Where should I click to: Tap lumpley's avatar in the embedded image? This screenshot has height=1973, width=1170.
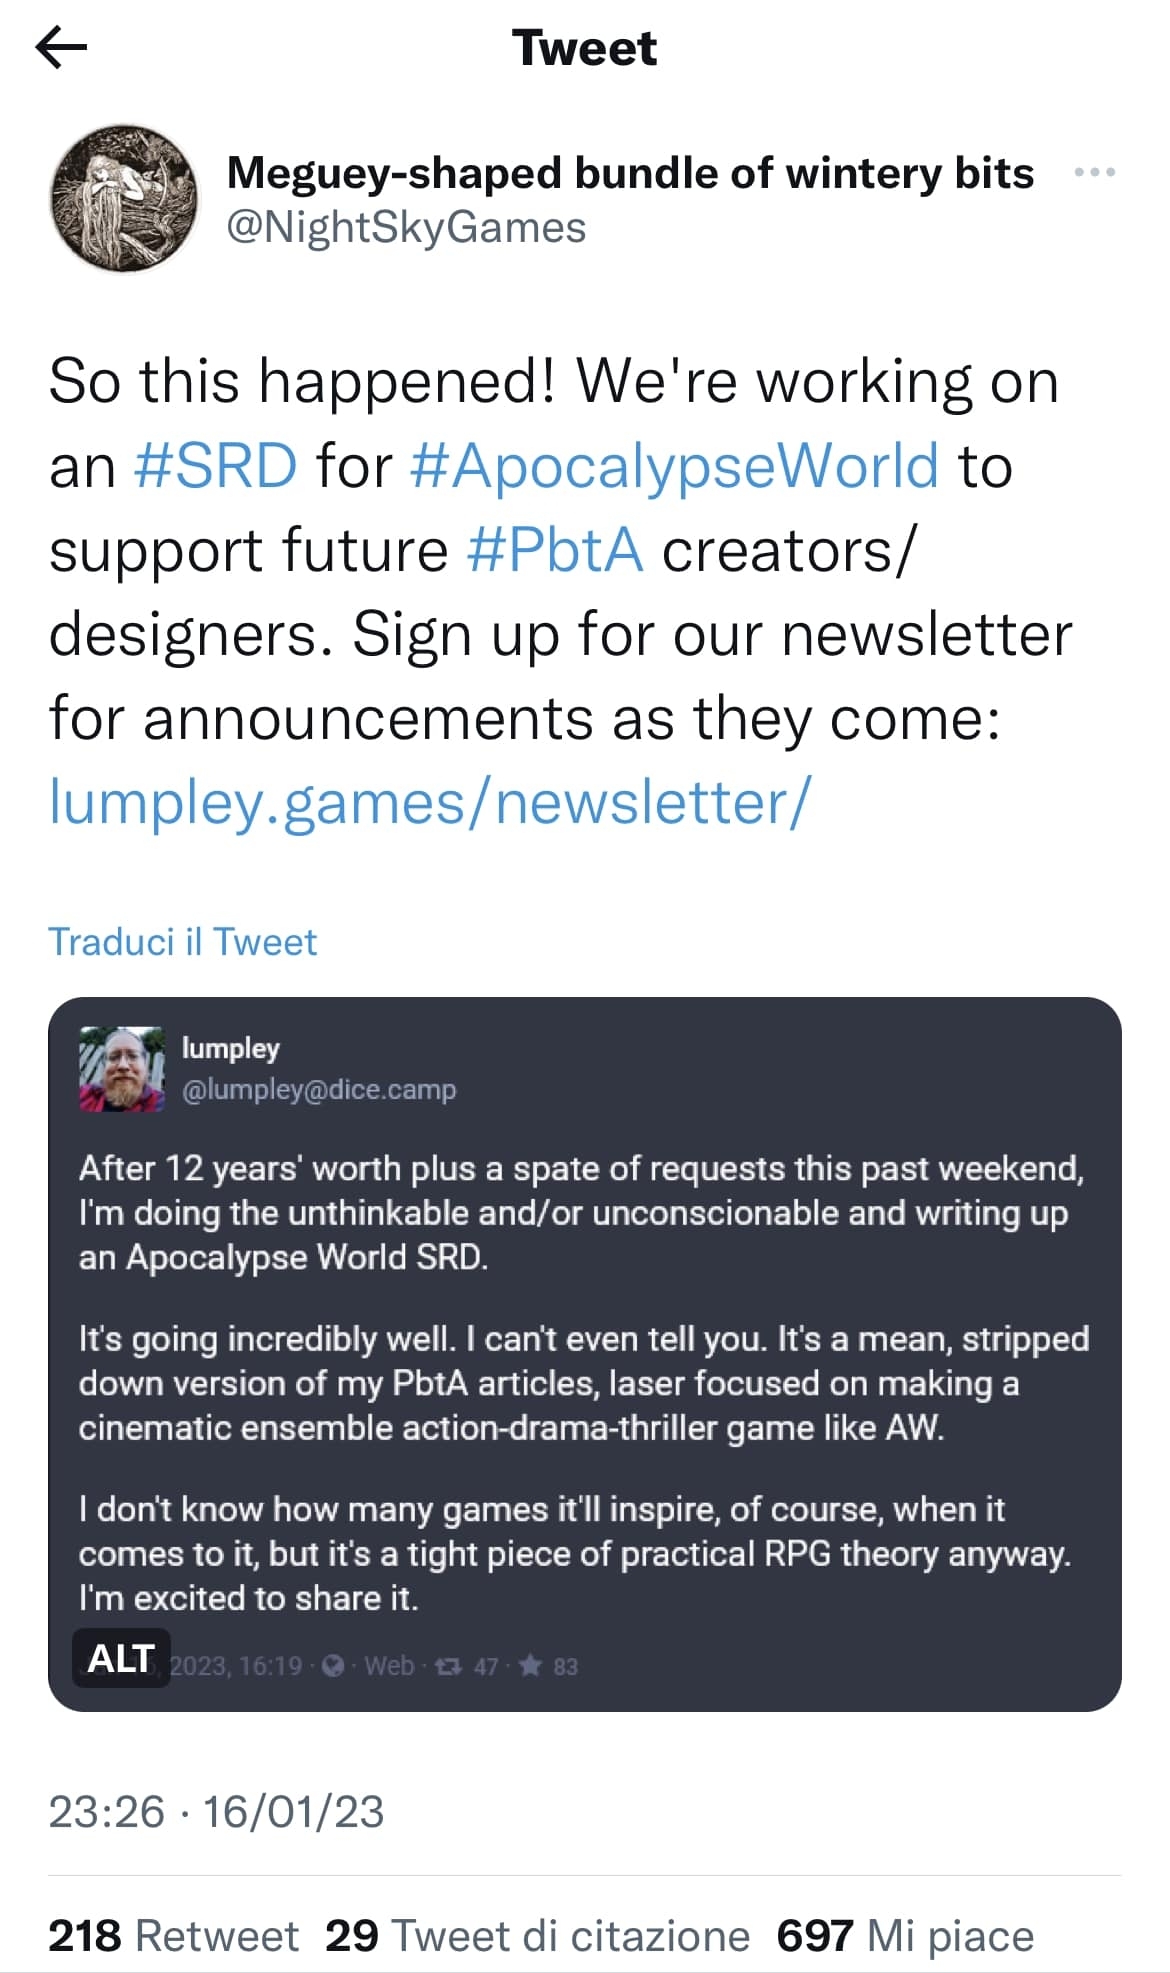(x=121, y=1068)
